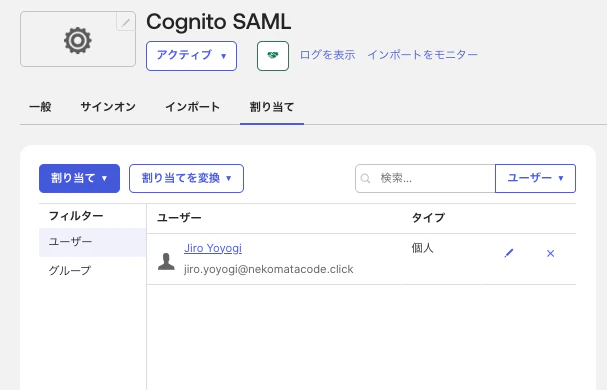Click the magnifier icon in search box

tap(365, 178)
